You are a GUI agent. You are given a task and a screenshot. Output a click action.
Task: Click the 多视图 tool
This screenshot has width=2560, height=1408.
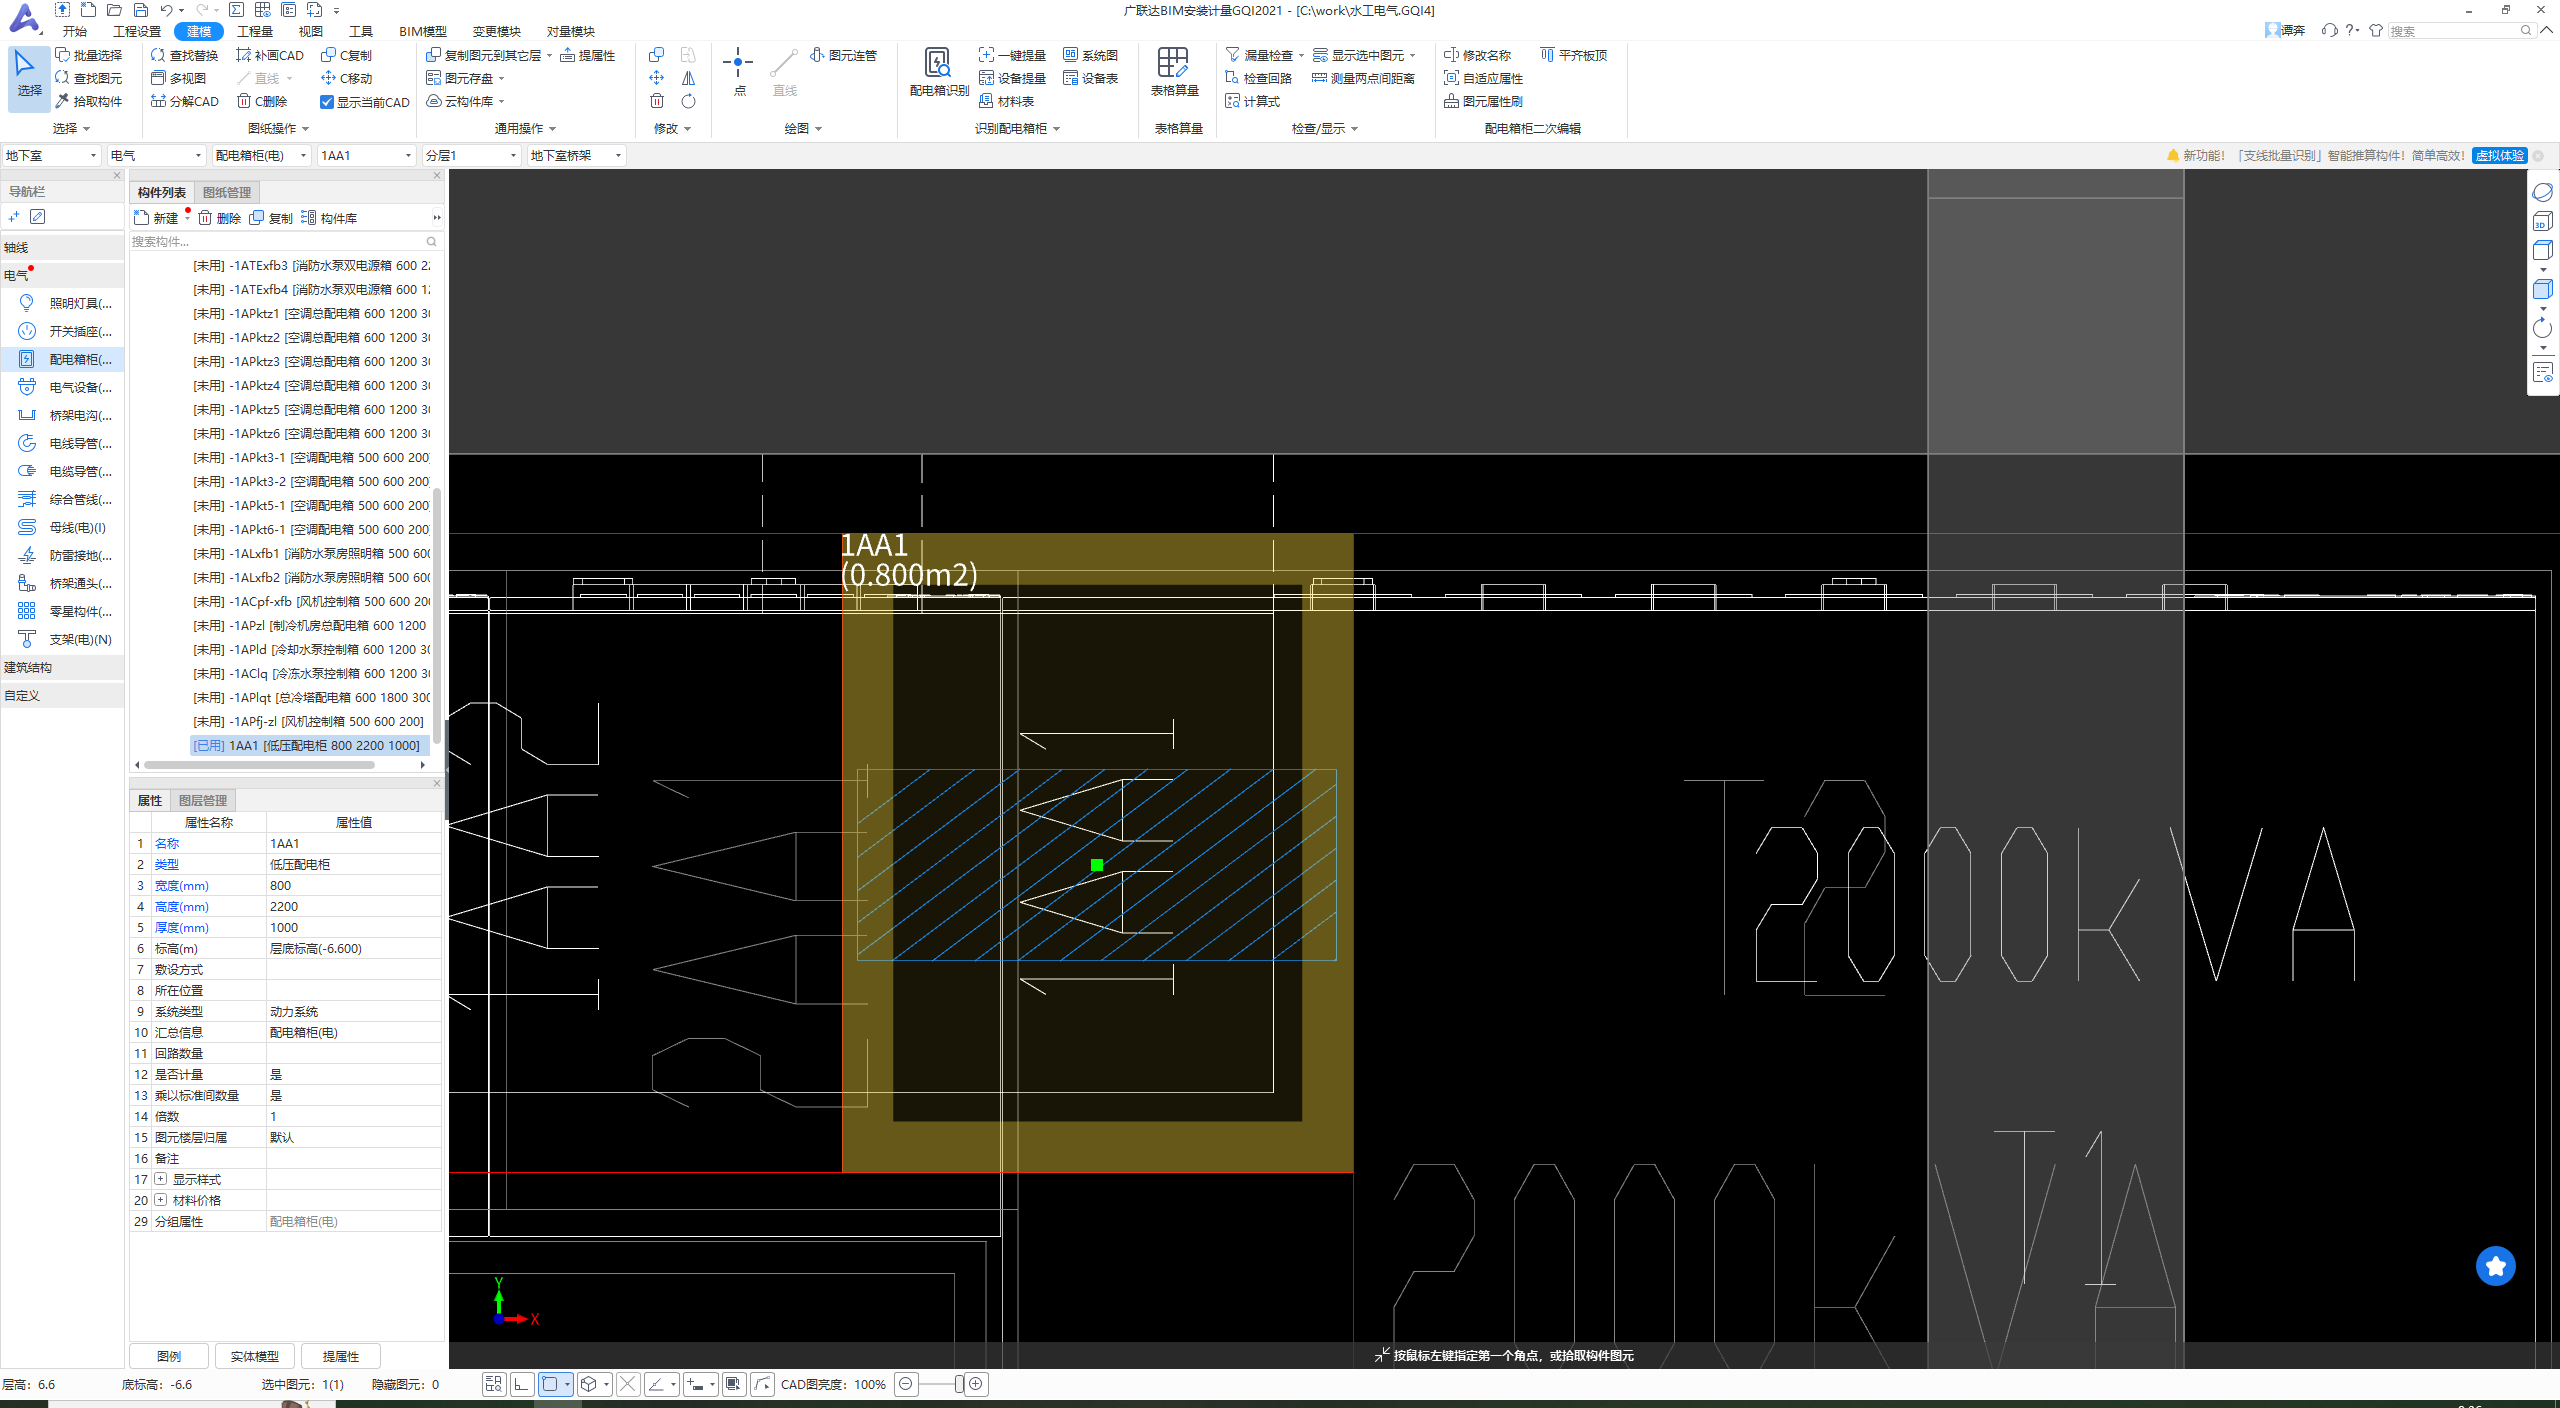point(179,78)
